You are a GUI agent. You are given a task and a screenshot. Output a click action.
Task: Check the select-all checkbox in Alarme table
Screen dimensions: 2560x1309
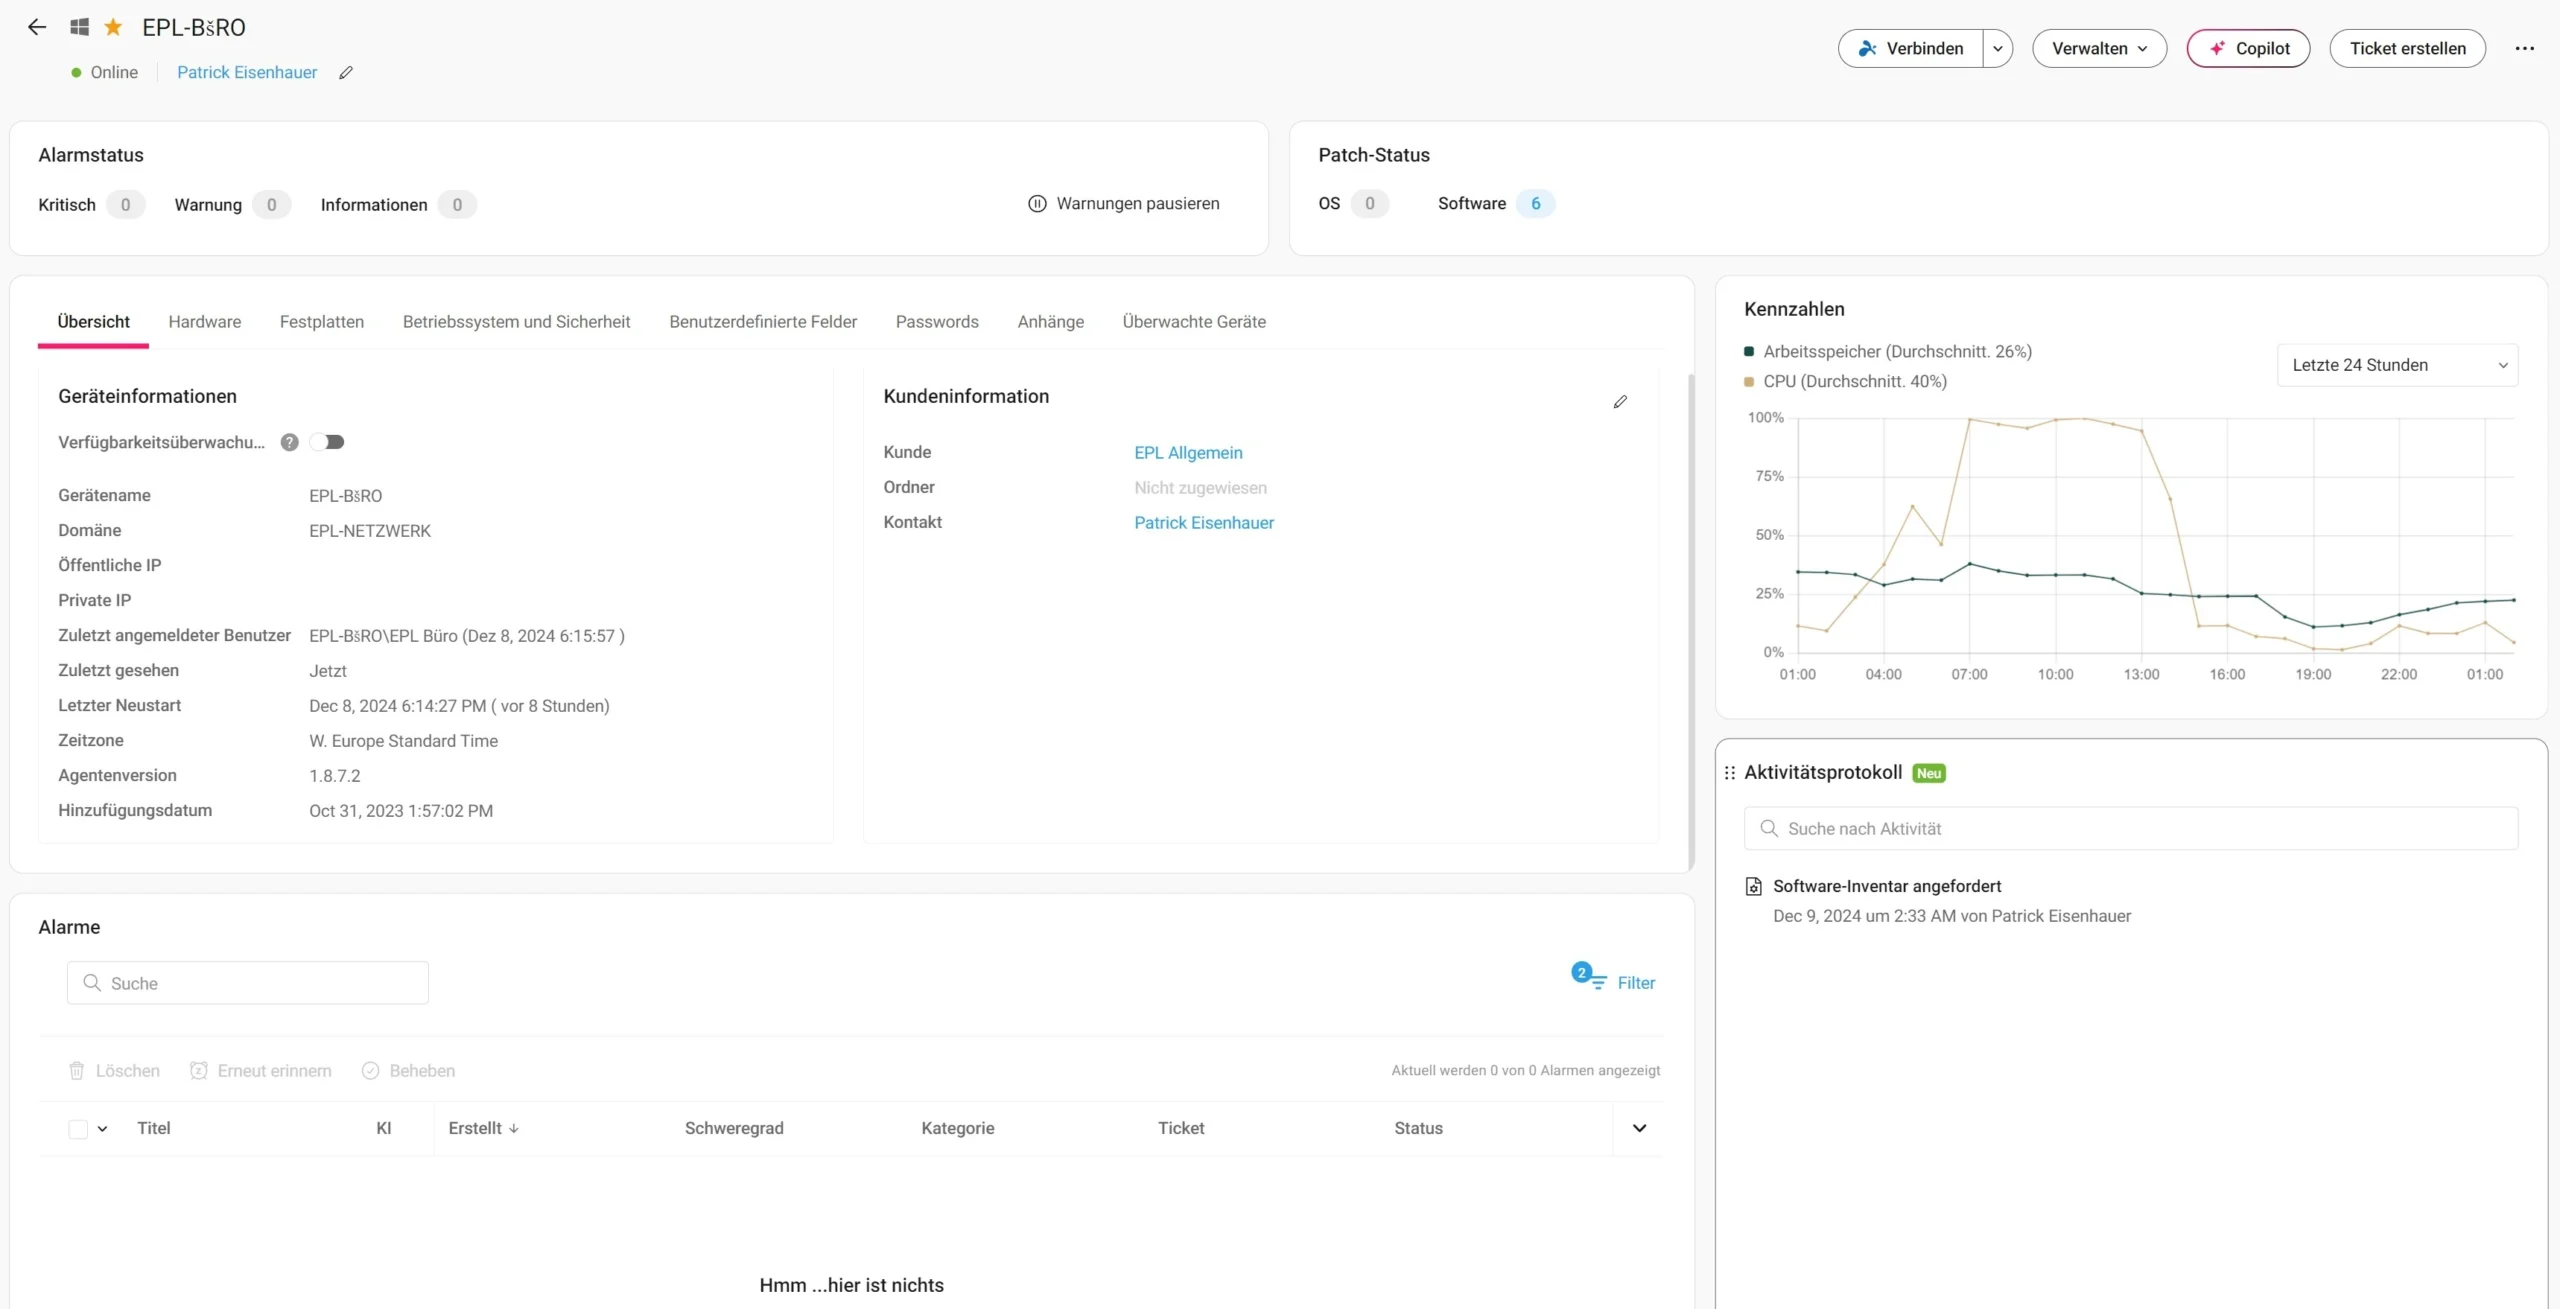(78, 1129)
